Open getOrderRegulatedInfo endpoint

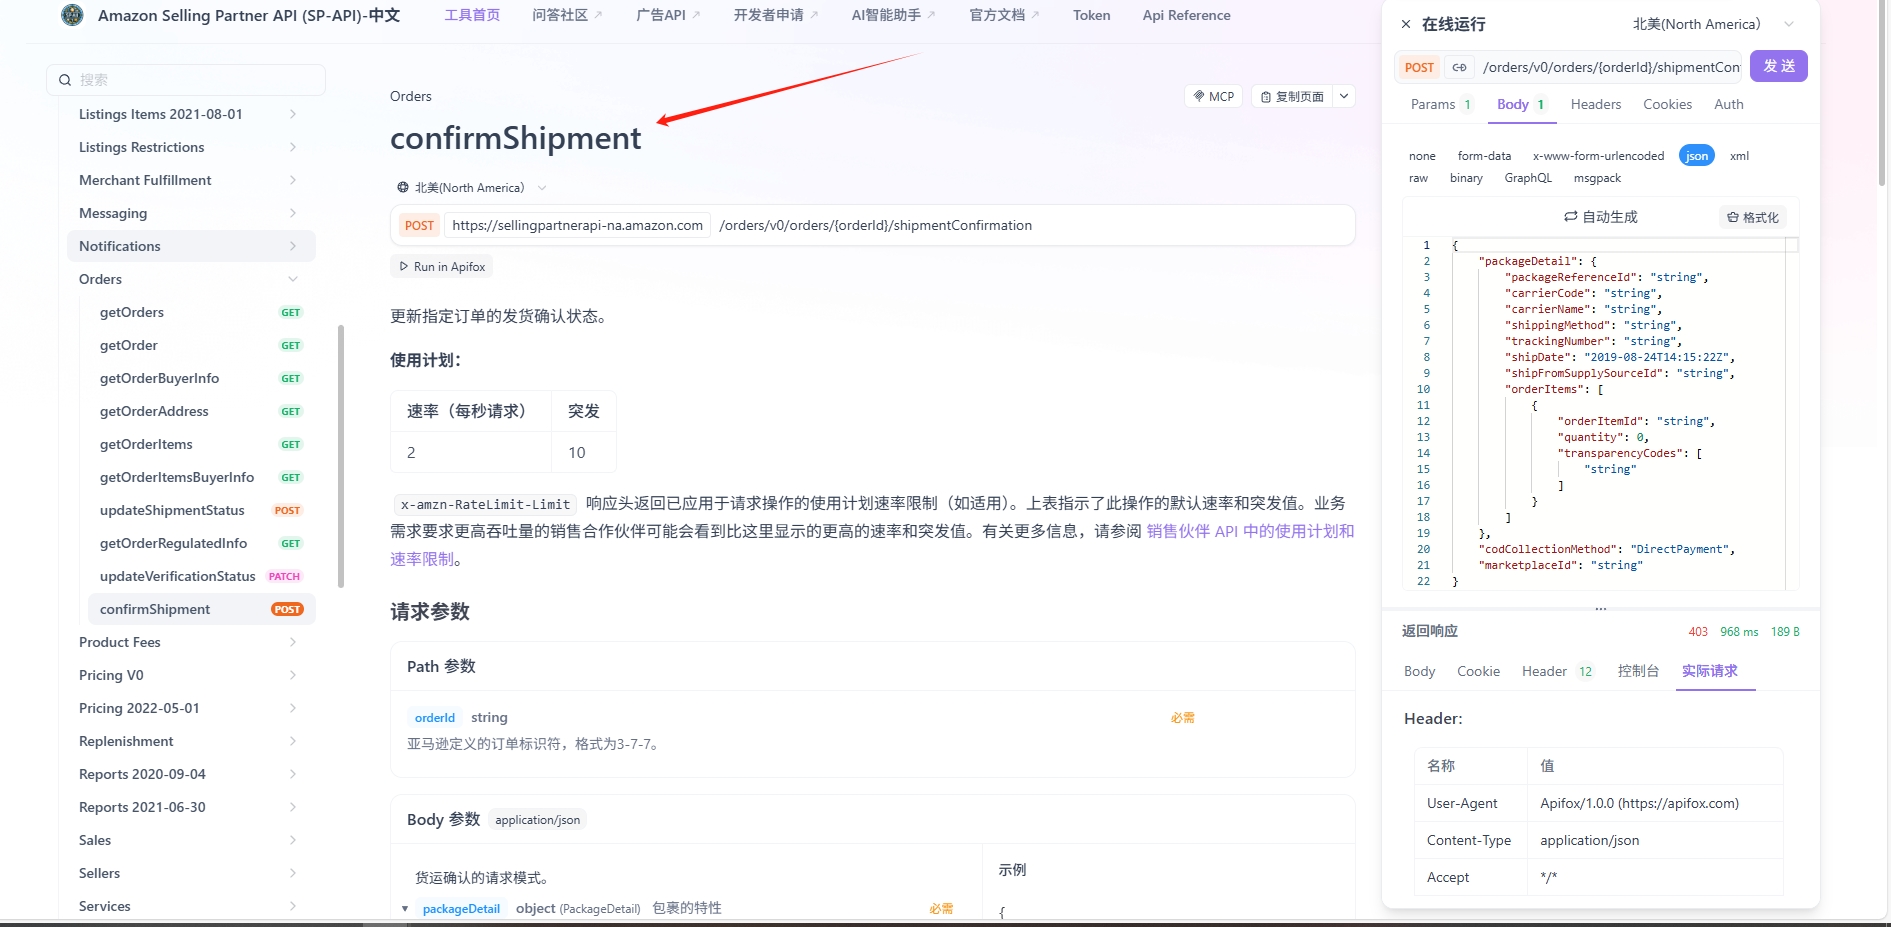[x=201, y=543]
